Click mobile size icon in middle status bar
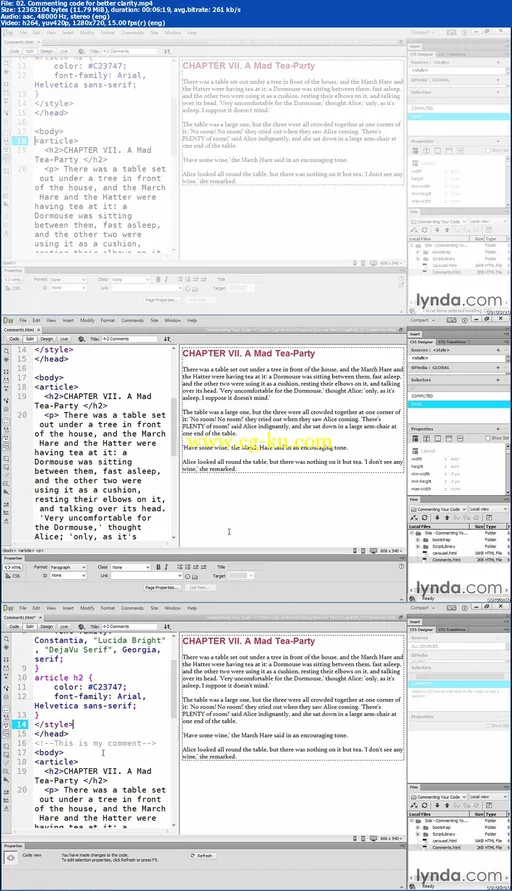Image resolution: width=512 pixels, height=891 pixels. [x=355, y=551]
